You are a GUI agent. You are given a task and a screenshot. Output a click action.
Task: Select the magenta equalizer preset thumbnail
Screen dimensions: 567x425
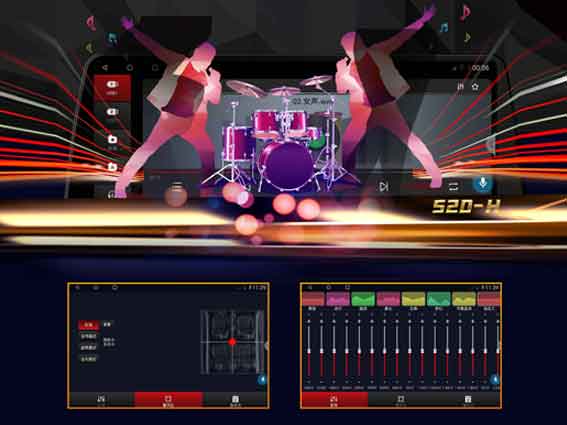pyautogui.click(x=338, y=299)
